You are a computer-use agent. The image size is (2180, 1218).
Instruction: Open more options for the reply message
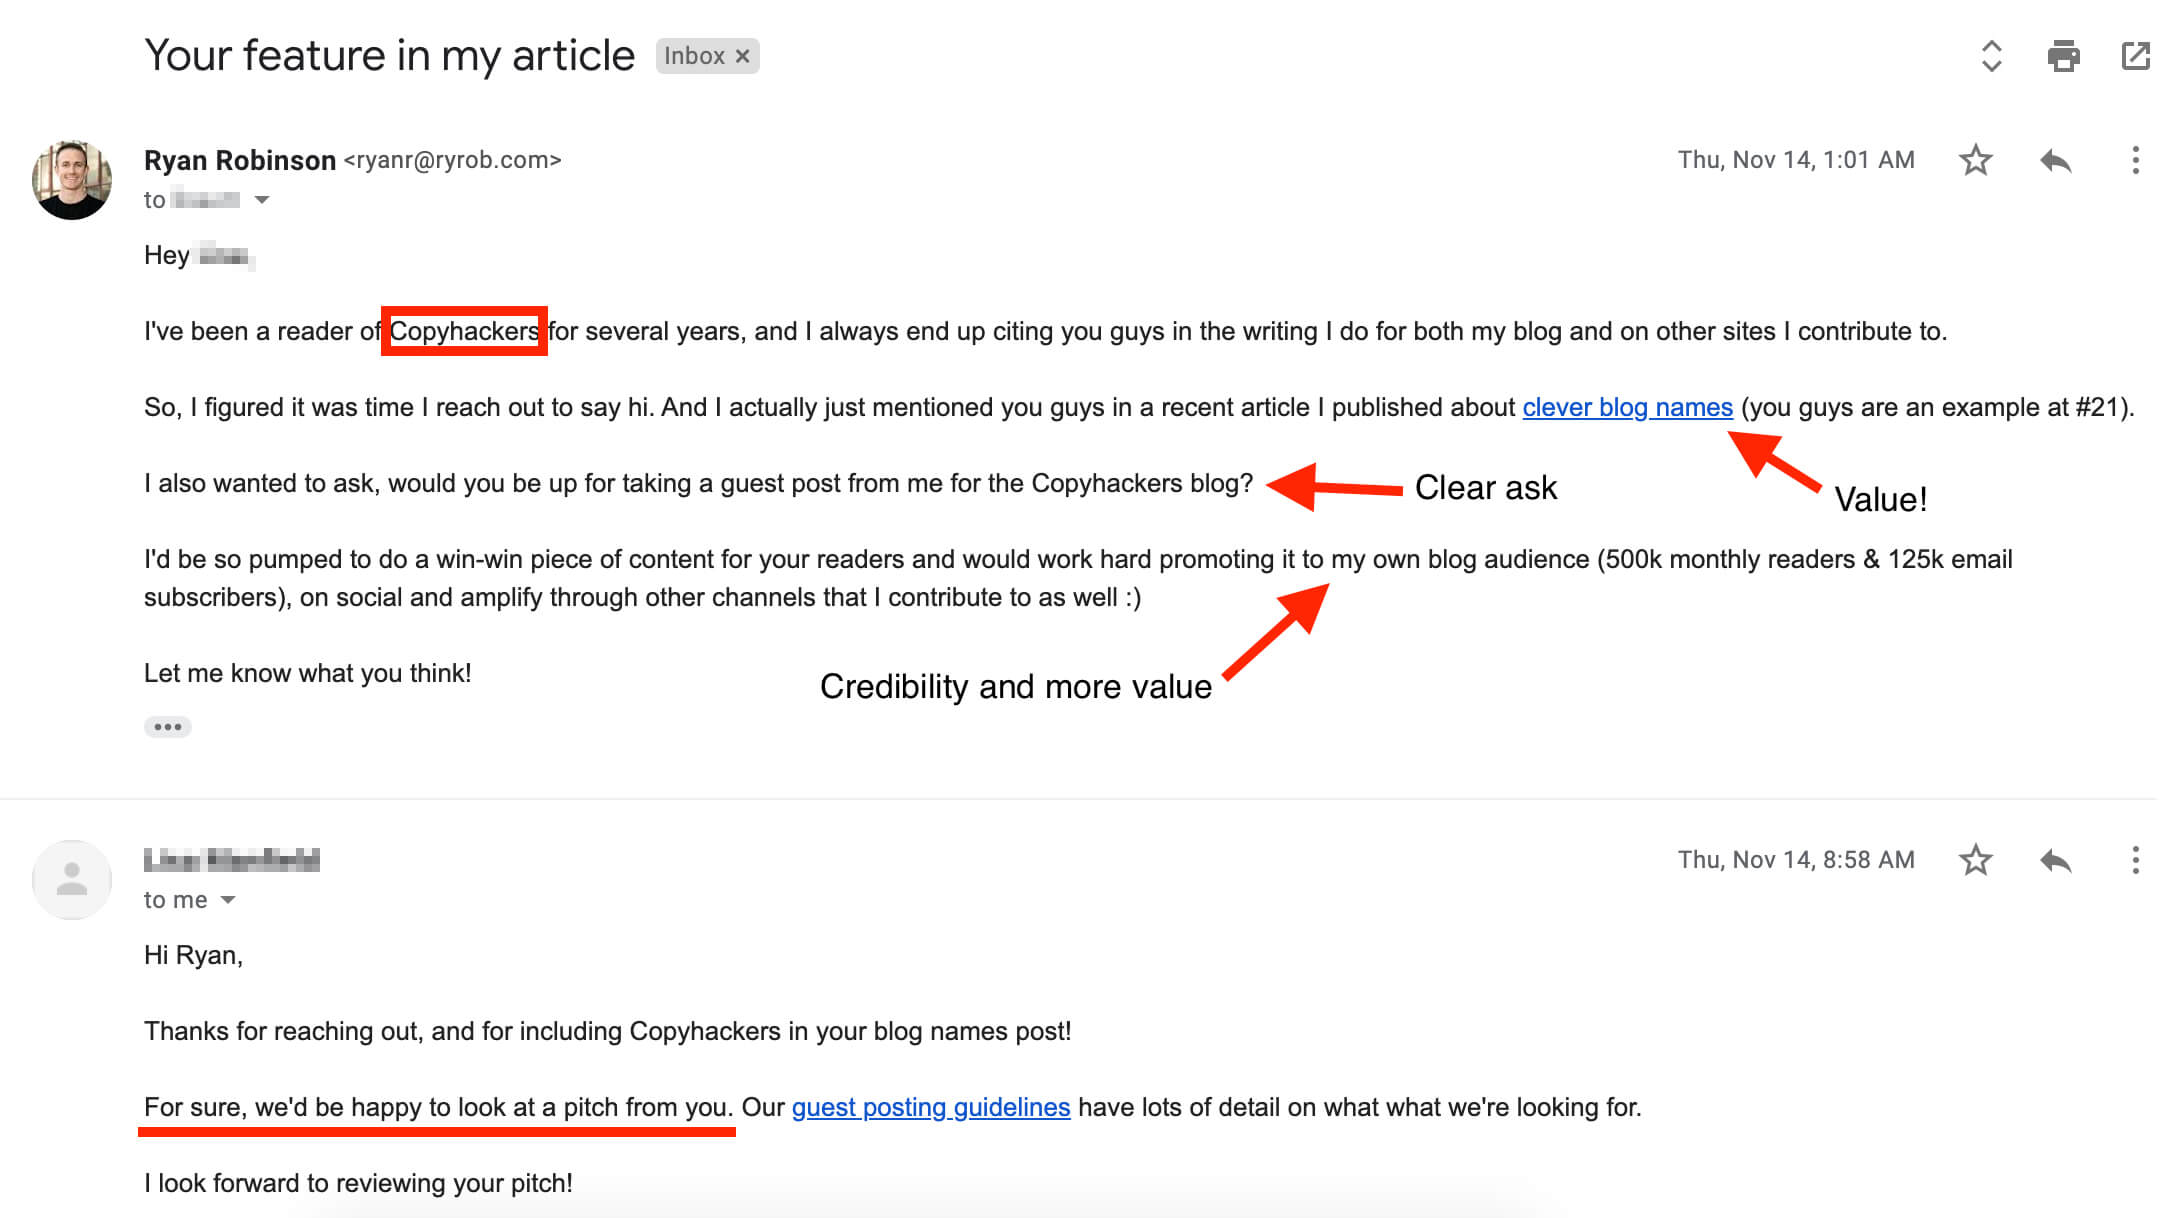click(2134, 859)
